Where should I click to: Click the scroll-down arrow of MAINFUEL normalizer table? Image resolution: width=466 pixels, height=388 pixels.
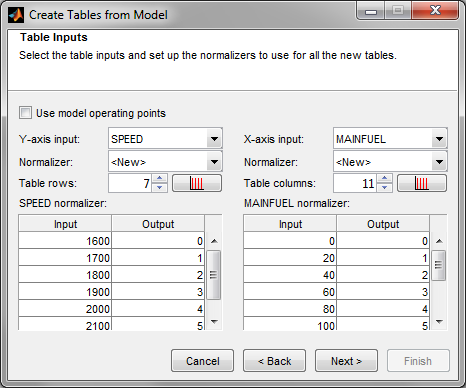[439, 322]
